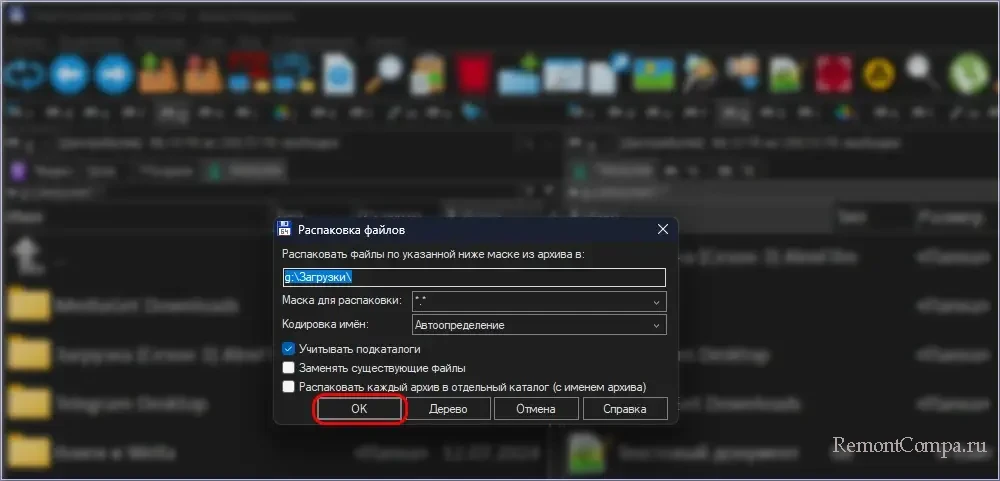Image resolution: width=1000 pixels, height=481 pixels.
Task: Cancel extraction via the Отмена button
Action: pyautogui.click(x=535, y=409)
